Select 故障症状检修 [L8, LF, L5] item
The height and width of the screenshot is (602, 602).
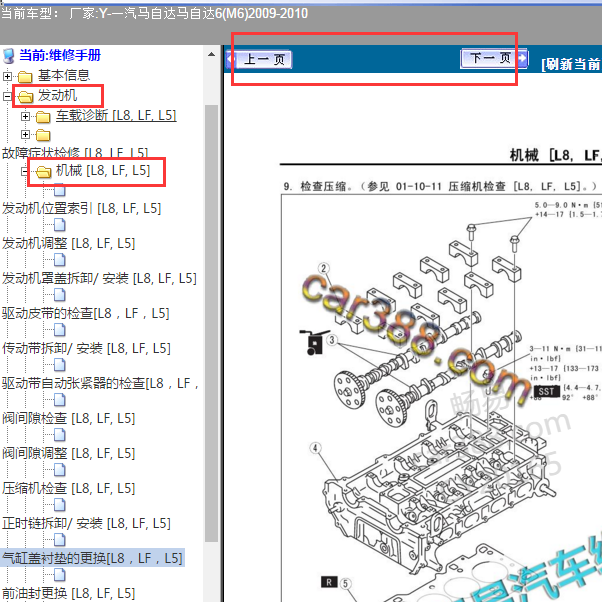(x=75, y=153)
